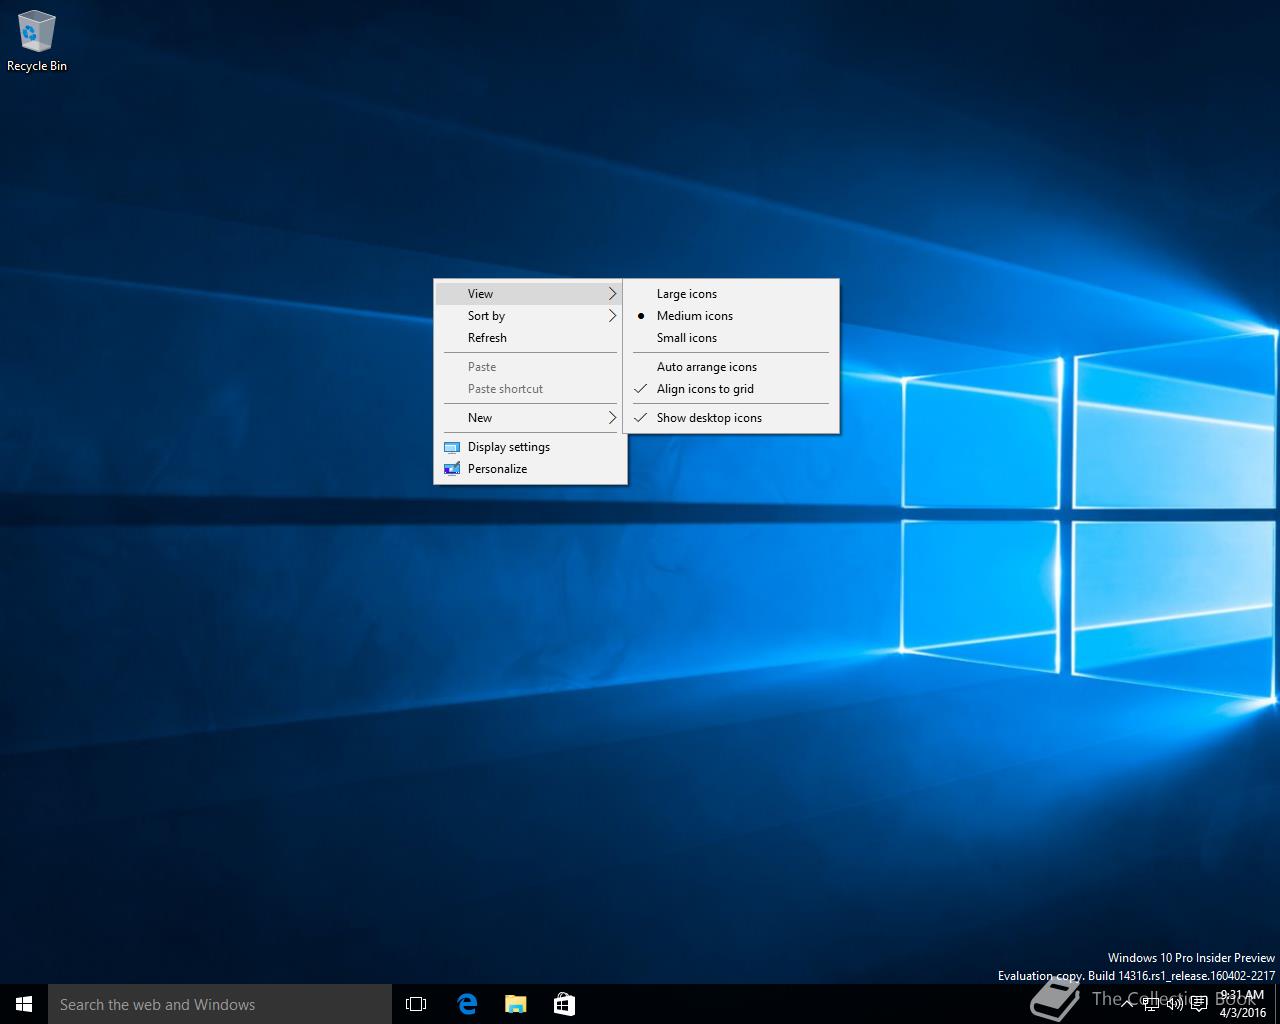Viewport: 1280px width, 1024px height.
Task: Open the Windows Start menu
Action: 24,1004
